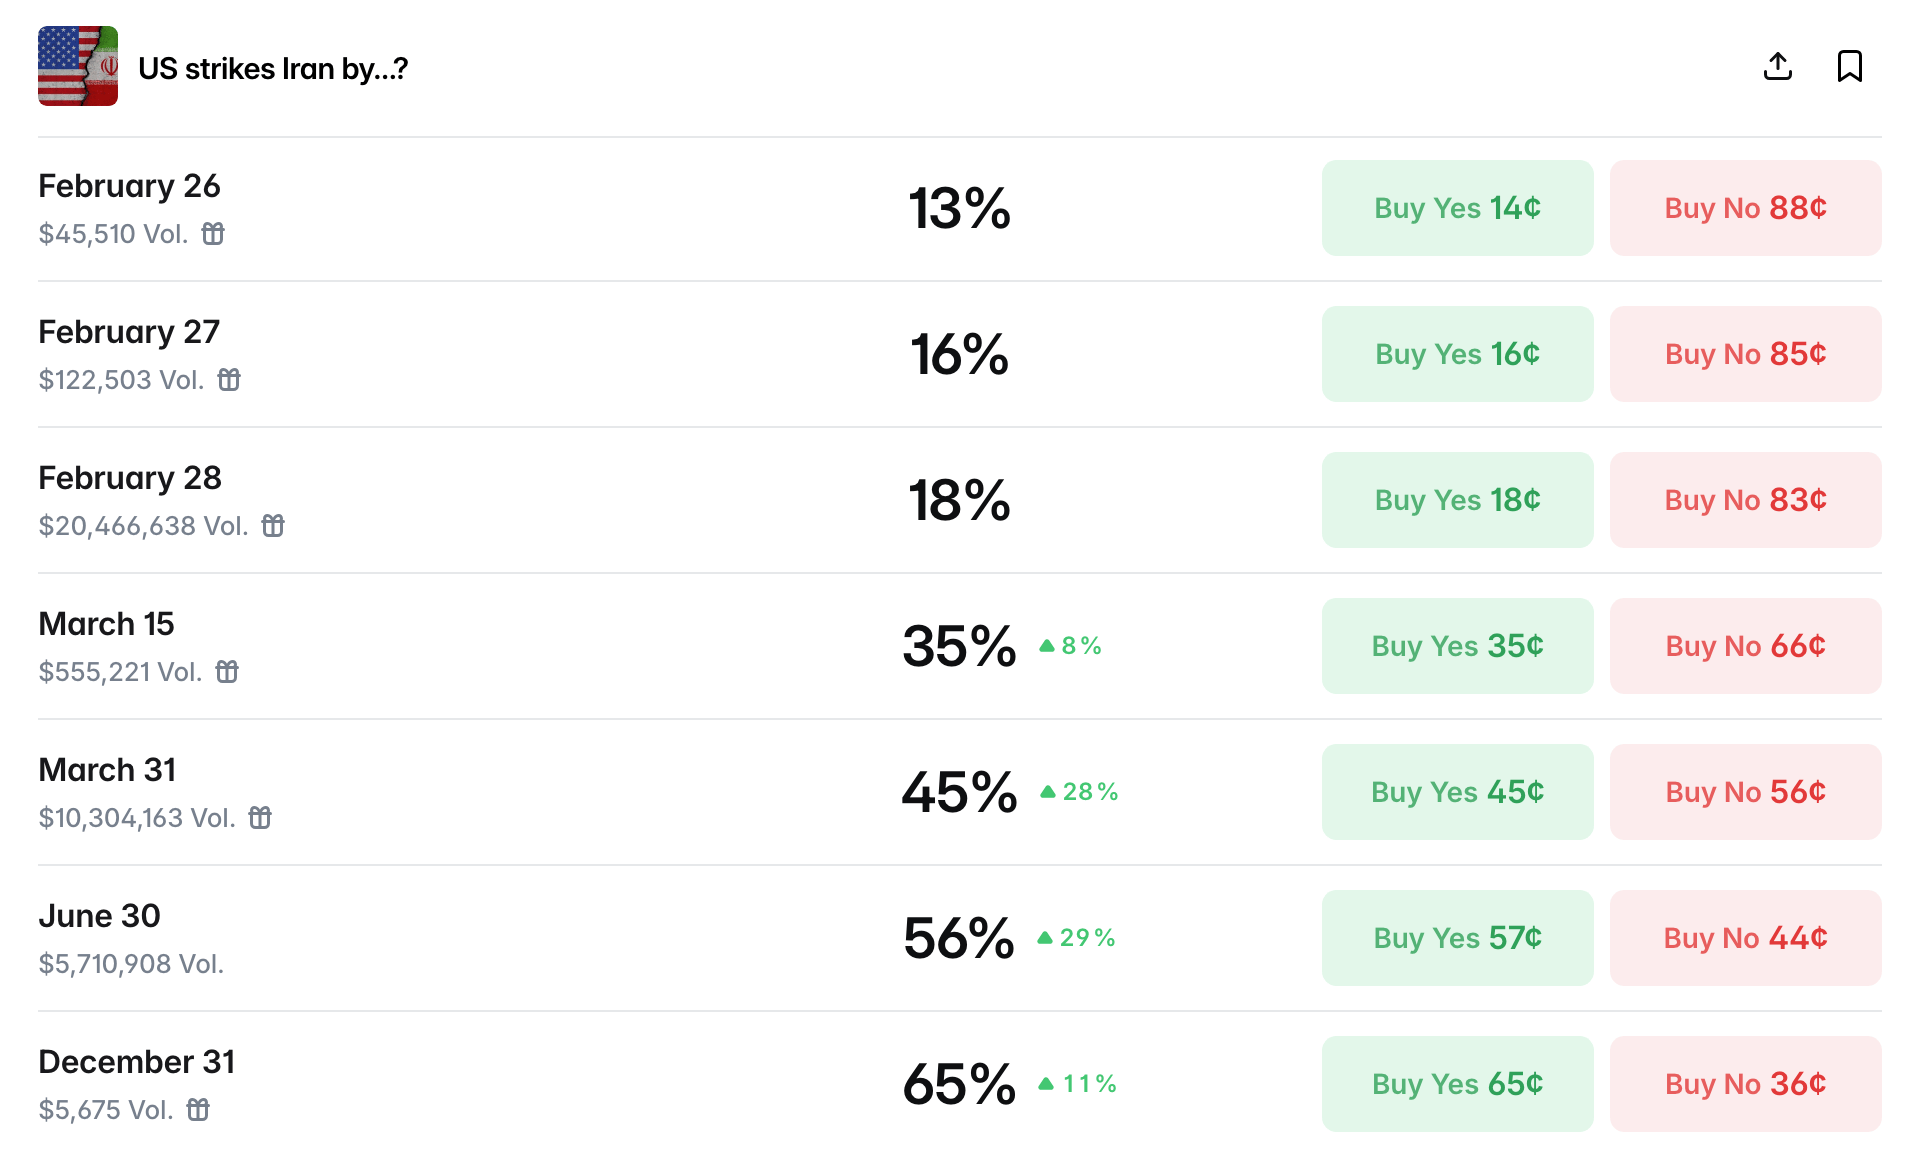Select Buy No 83¢ for February 28
The width and height of the screenshot is (1906, 1154).
tap(1745, 500)
